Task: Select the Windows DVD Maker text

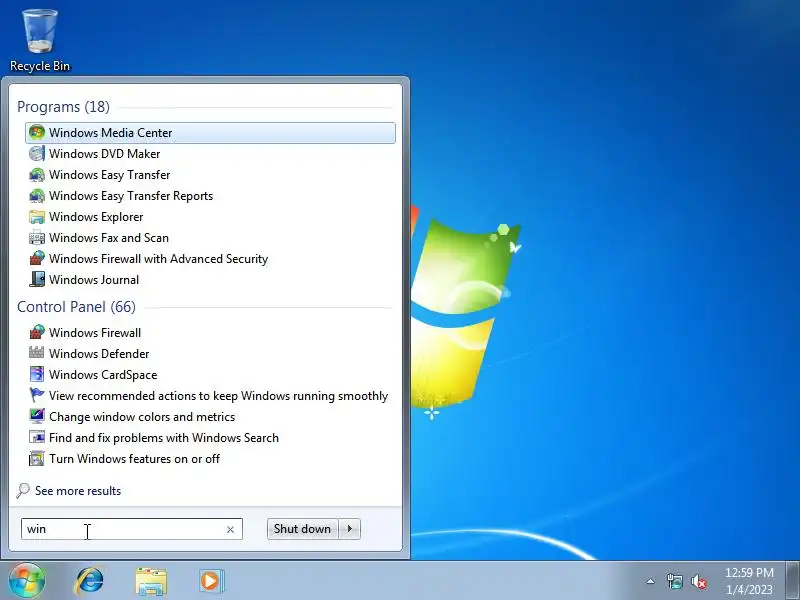Action: (105, 154)
